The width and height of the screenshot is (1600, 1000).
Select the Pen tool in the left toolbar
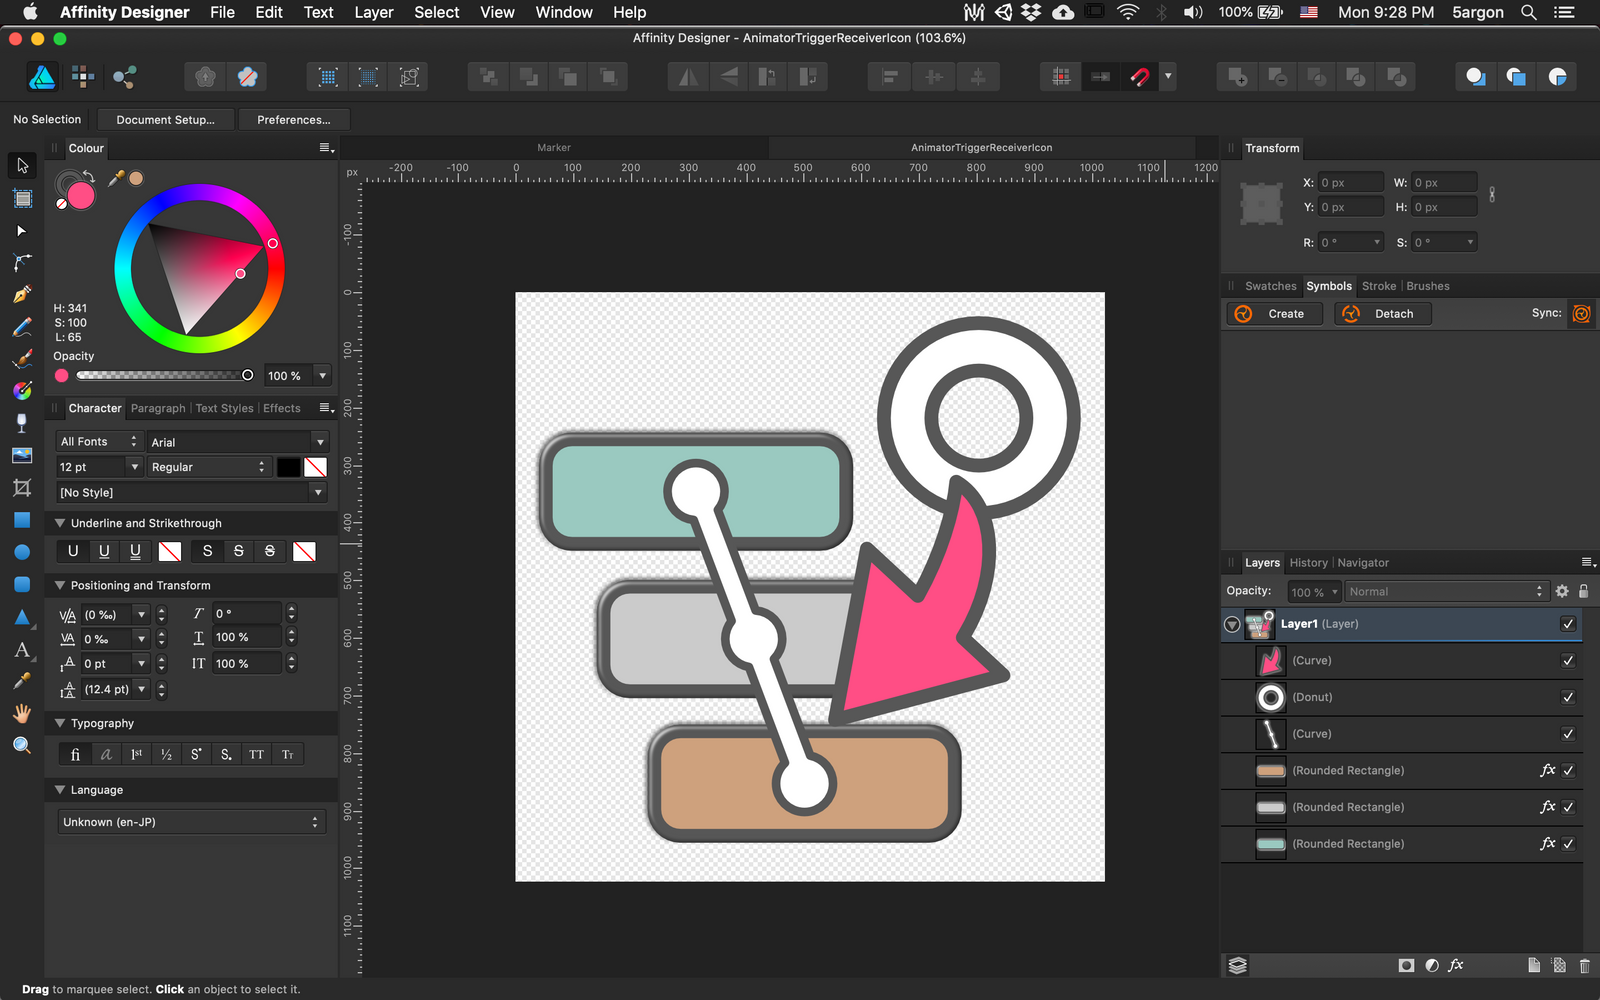[x=22, y=295]
